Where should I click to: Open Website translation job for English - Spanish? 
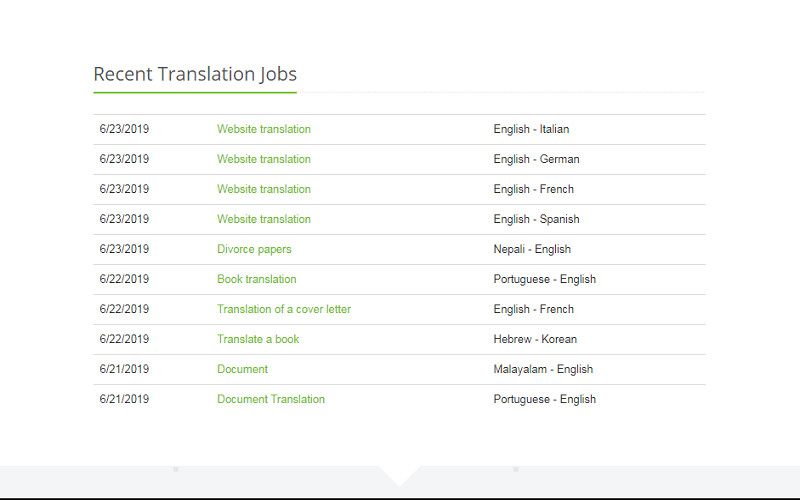(x=263, y=219)
